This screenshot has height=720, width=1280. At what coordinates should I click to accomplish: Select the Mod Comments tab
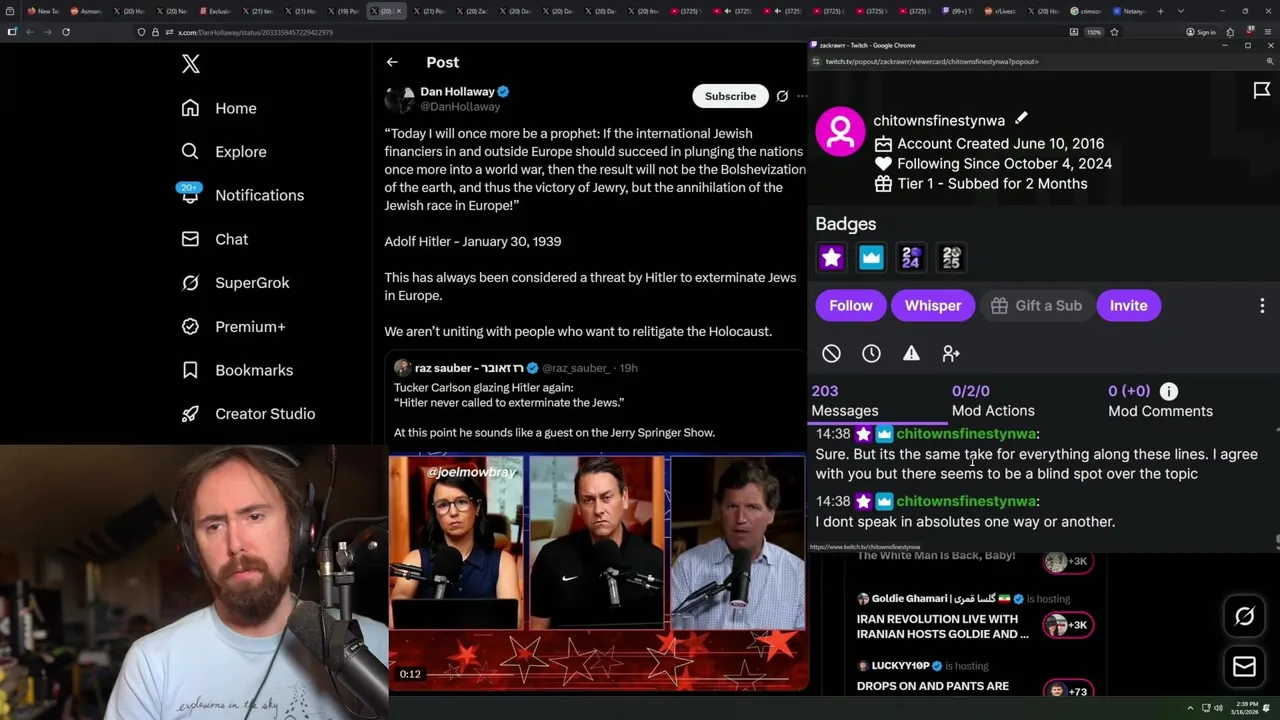coord(1160,401)
